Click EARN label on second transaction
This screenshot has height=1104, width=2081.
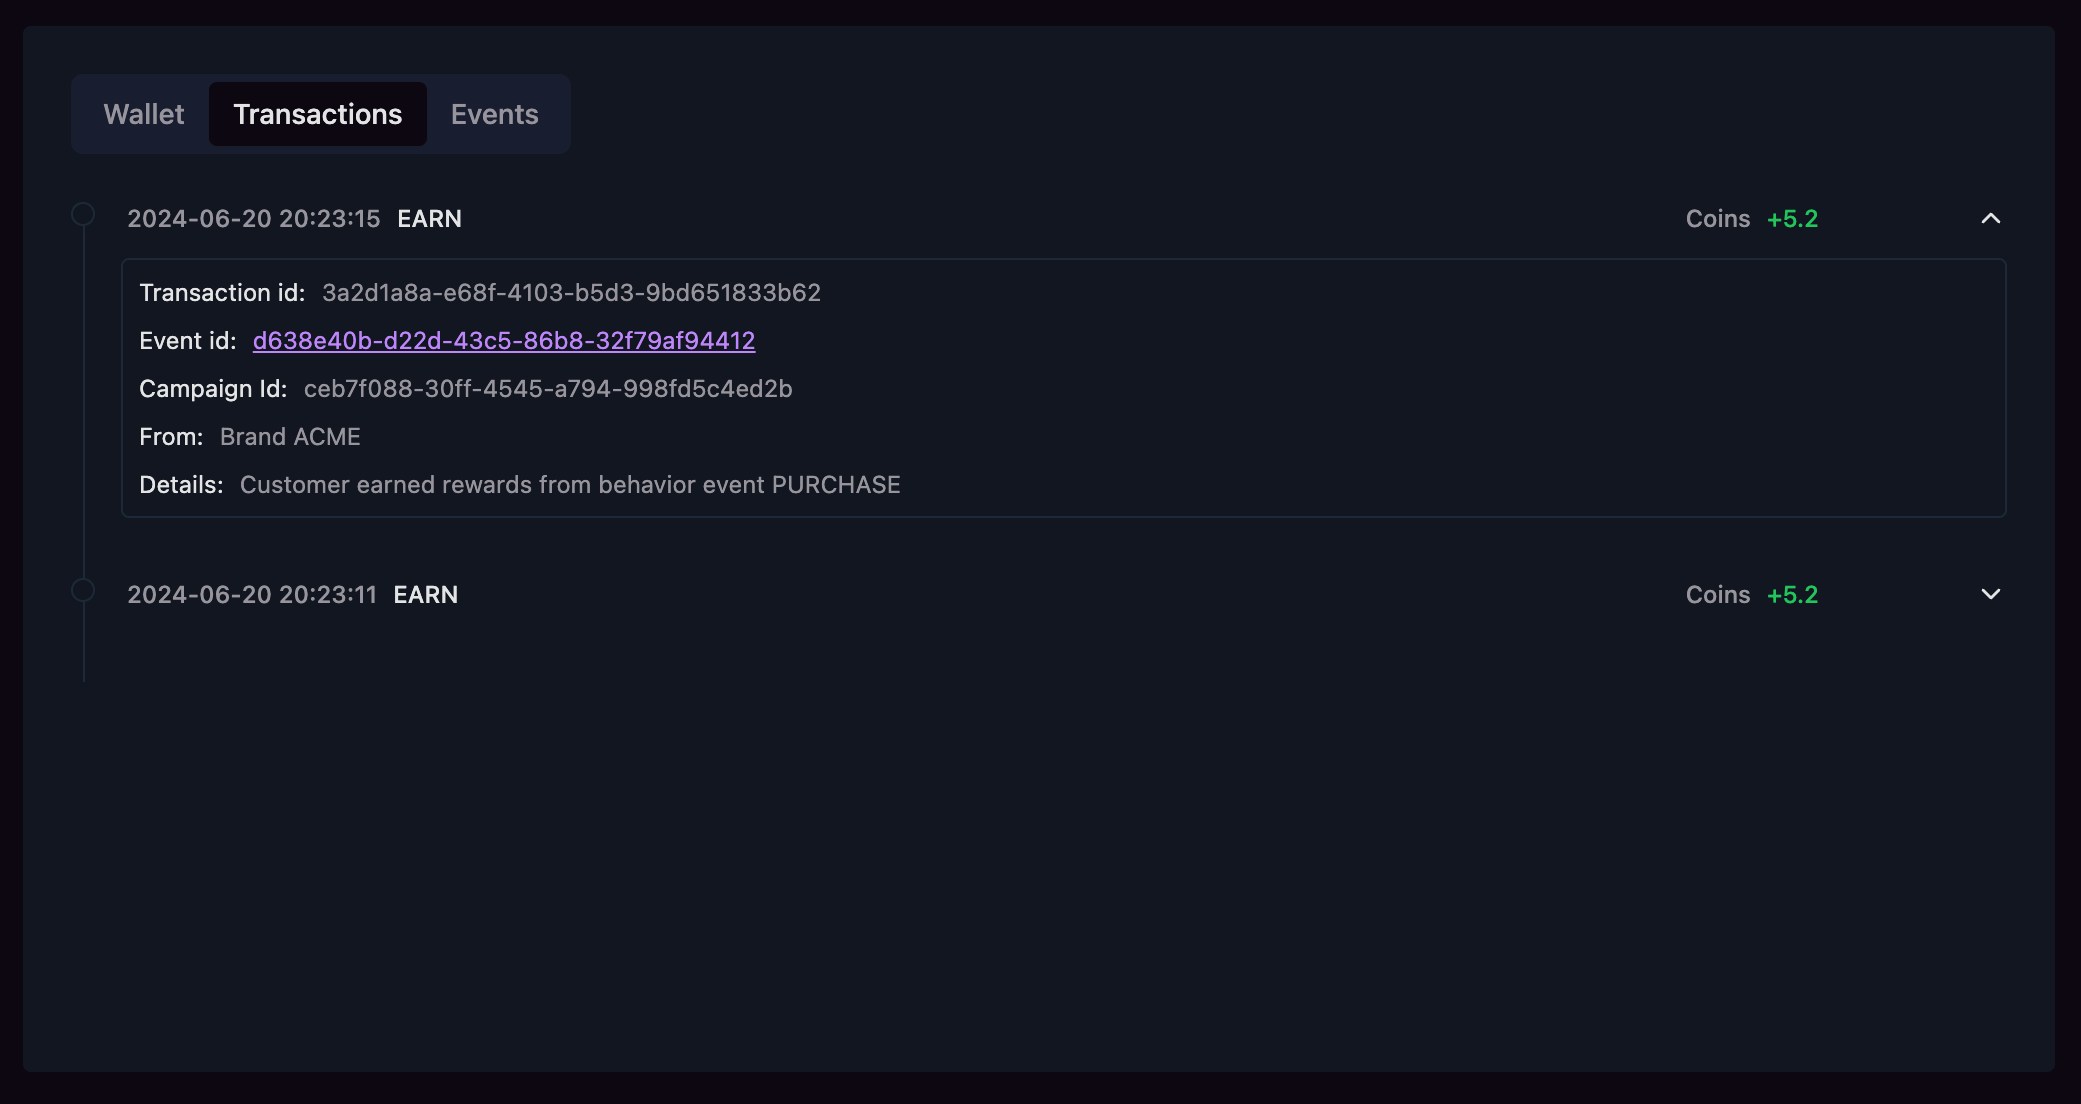click(425, 595)
